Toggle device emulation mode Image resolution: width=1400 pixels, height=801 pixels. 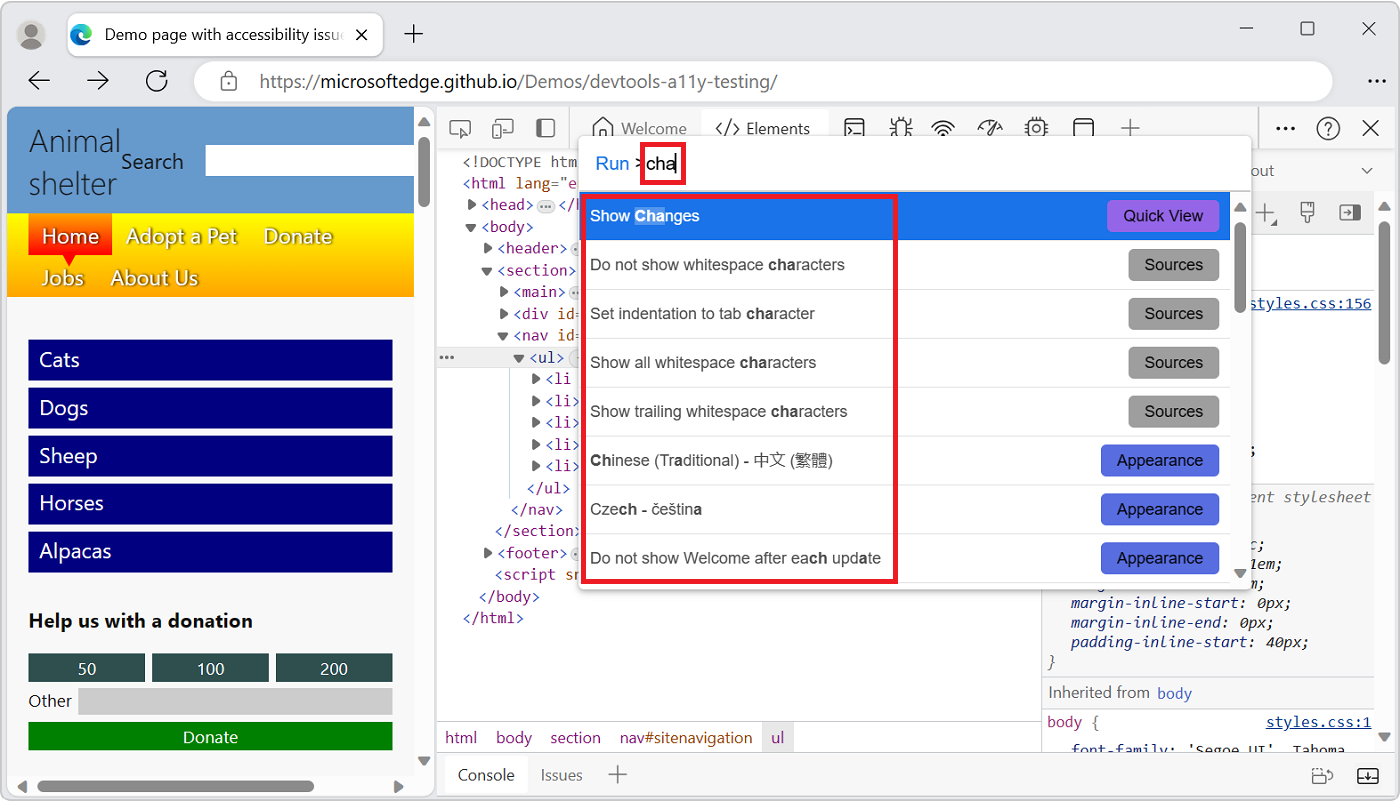click(x=502, y=128)
